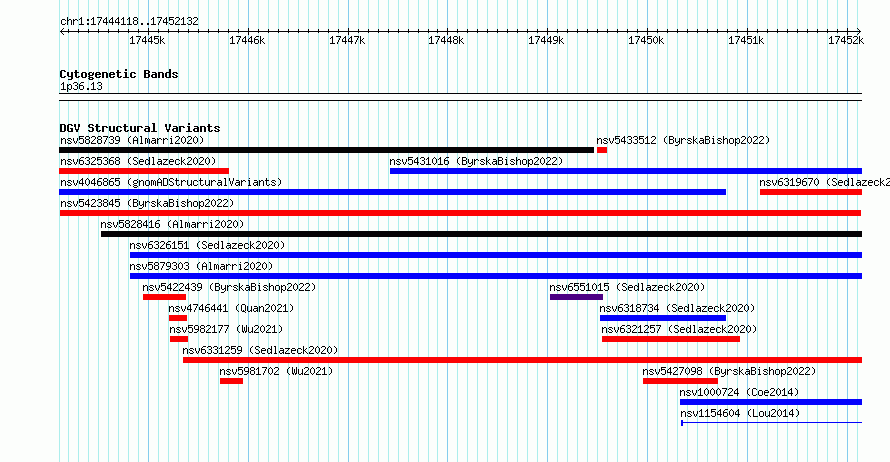Screen dimensions: 890x462
Task: Click the 17445k ruler position
Action: 147,40
